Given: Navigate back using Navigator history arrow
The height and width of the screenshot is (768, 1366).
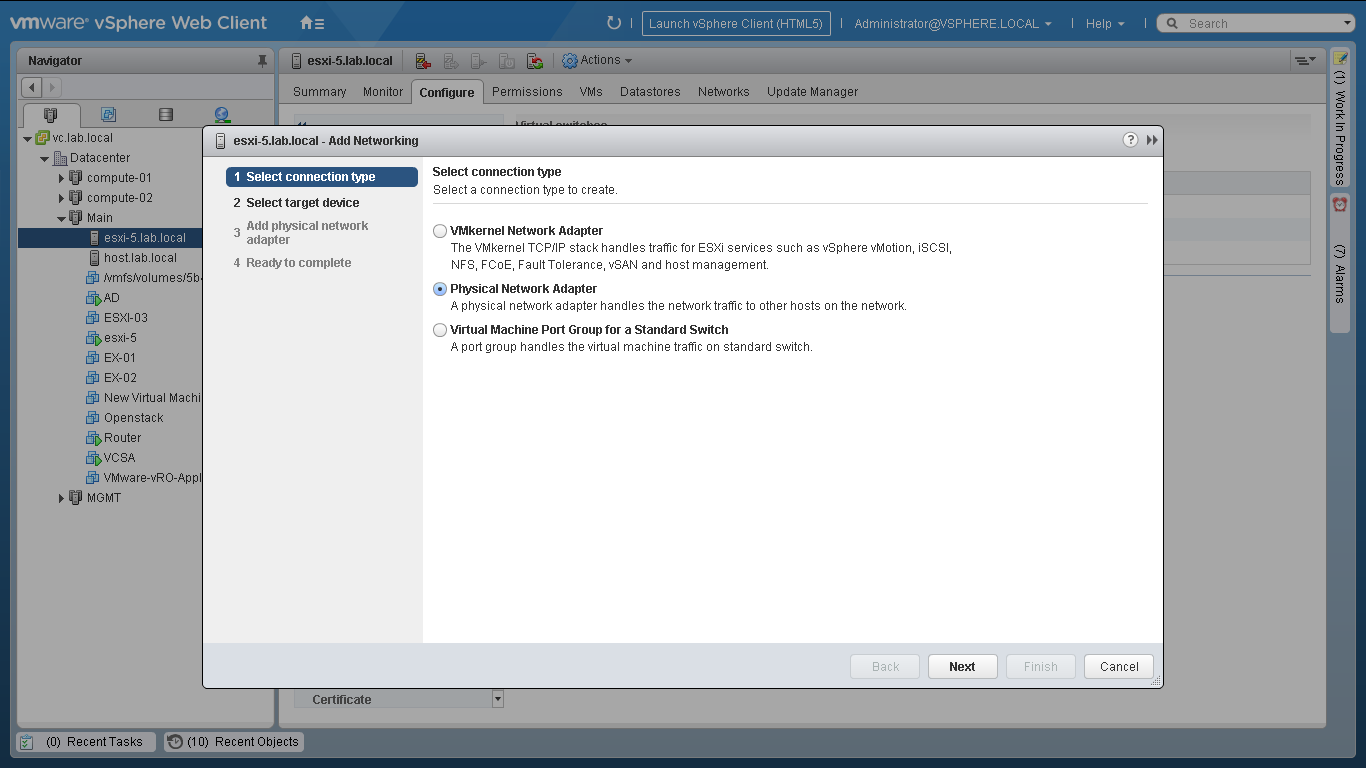Looking at the screenshot, I should (x=32, y=88).
